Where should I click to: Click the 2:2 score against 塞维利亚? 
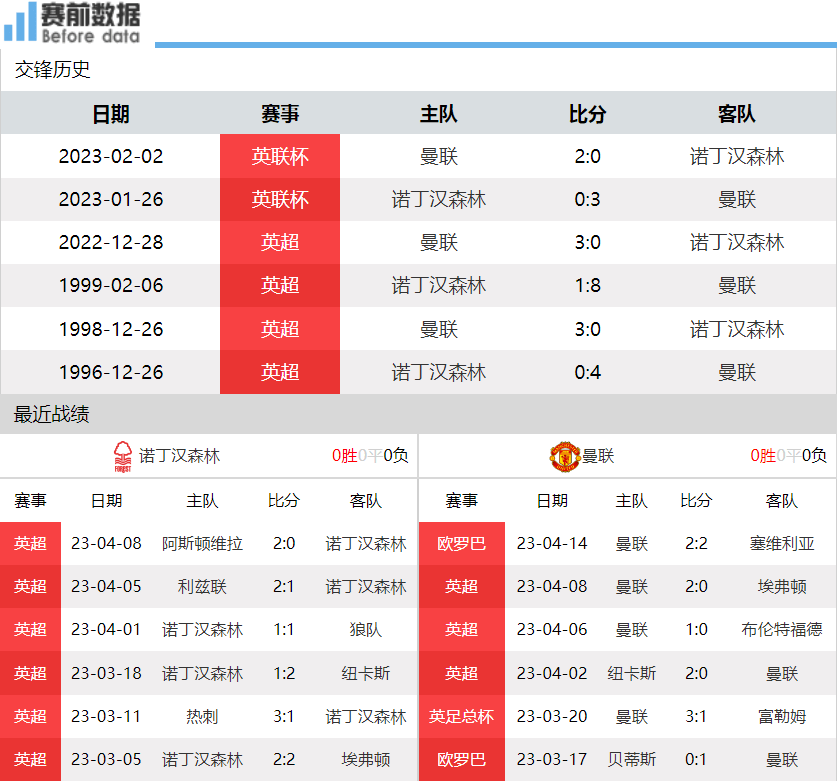696,544
